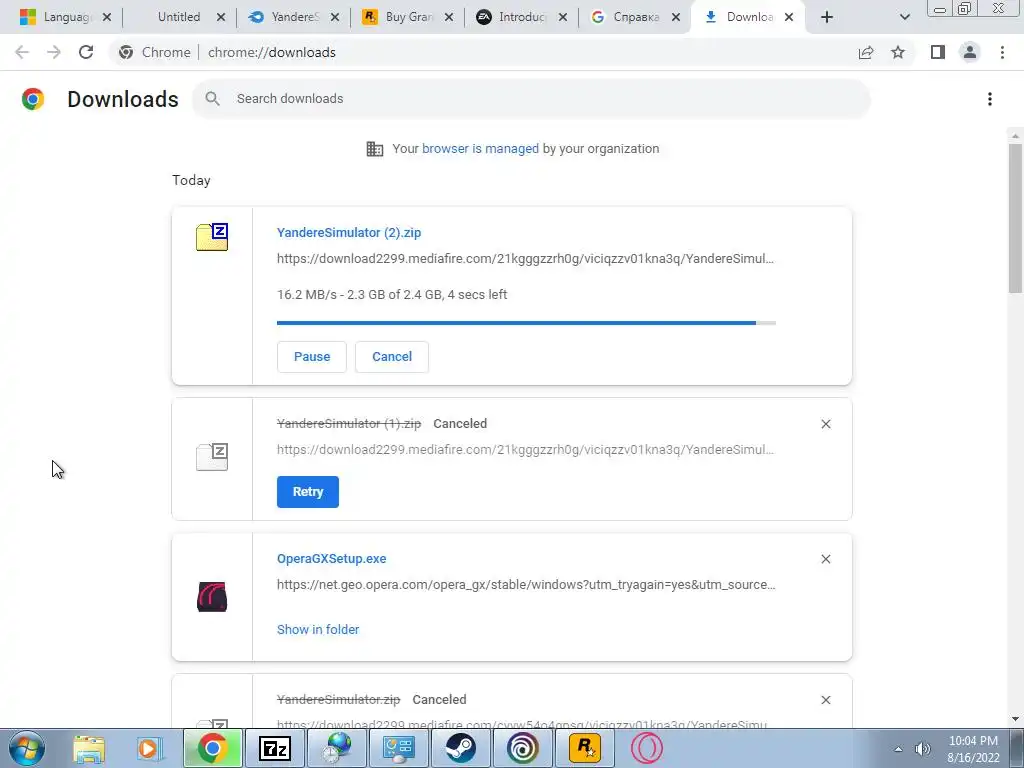Open Chrome's three-dot main menu
Screen dimensions: 1024x768
1002,52
